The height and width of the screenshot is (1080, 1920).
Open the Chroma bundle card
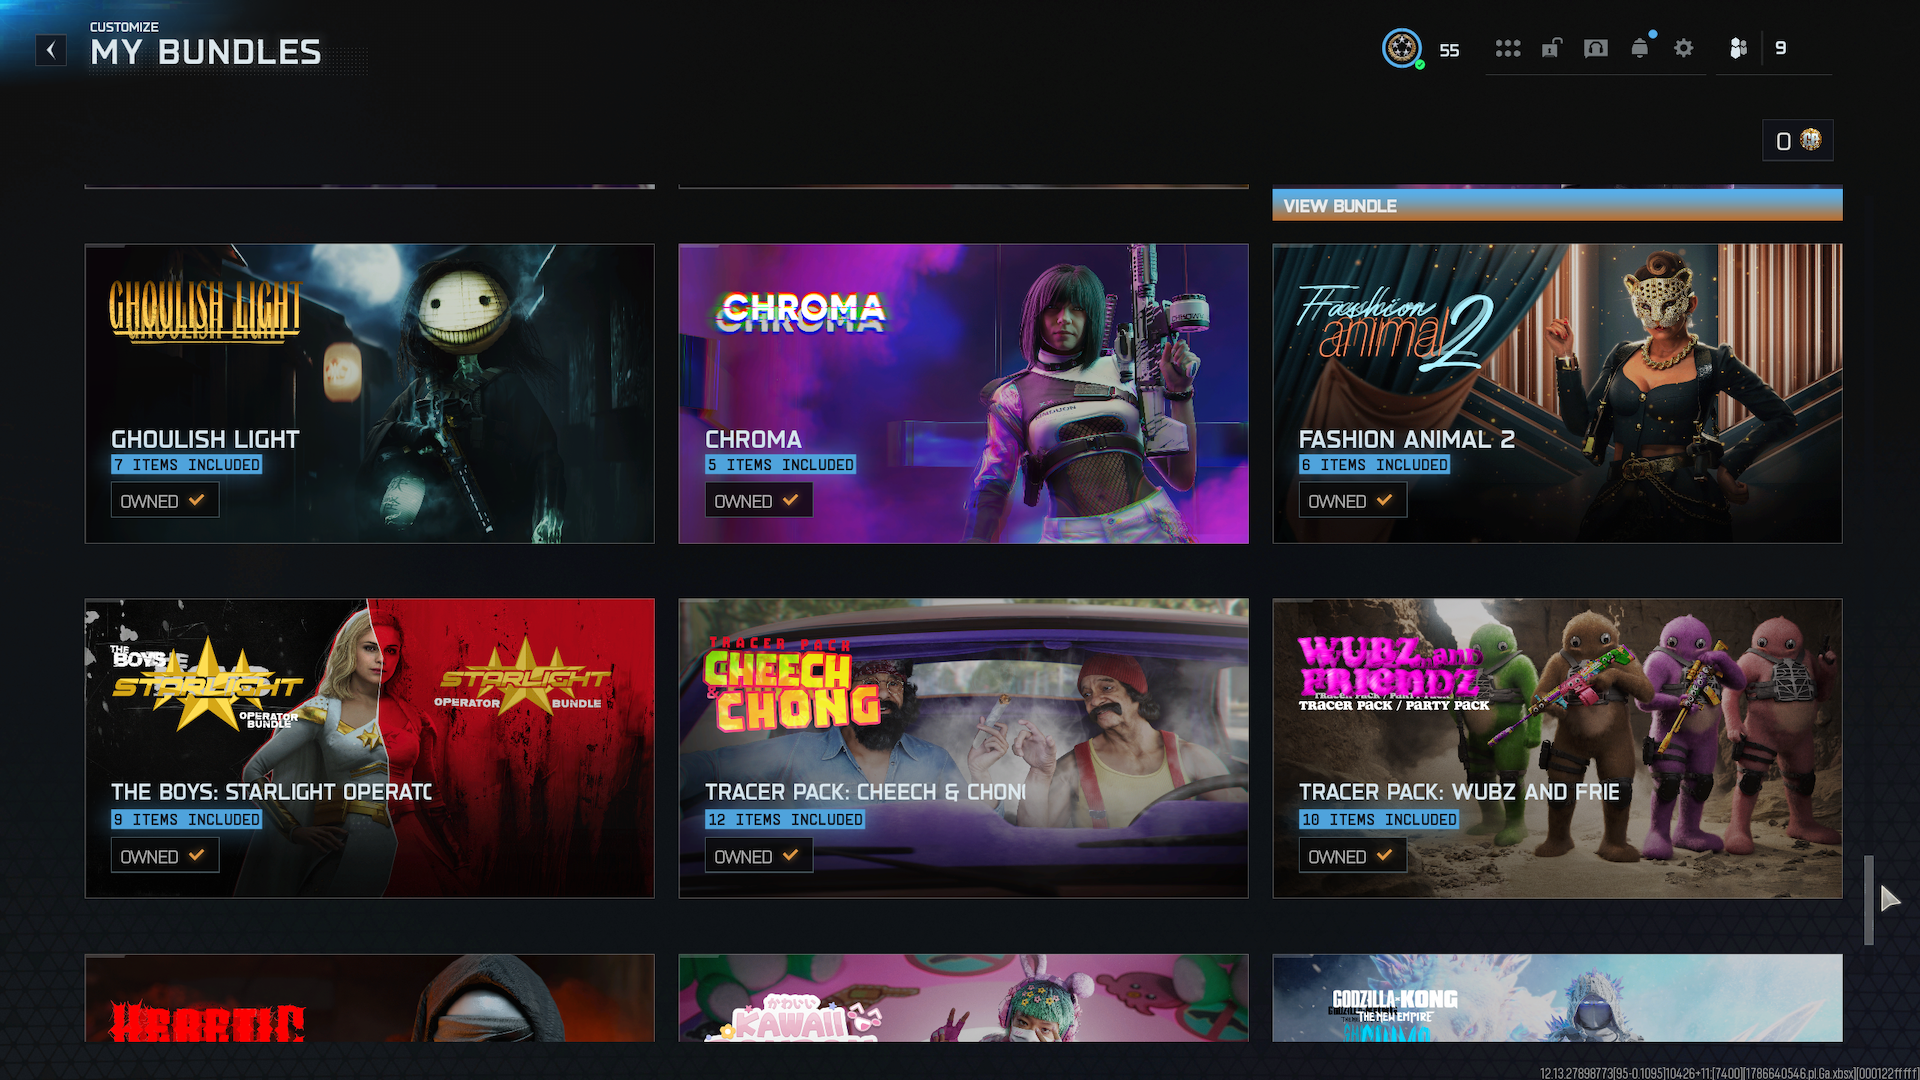tap(964, 394)
